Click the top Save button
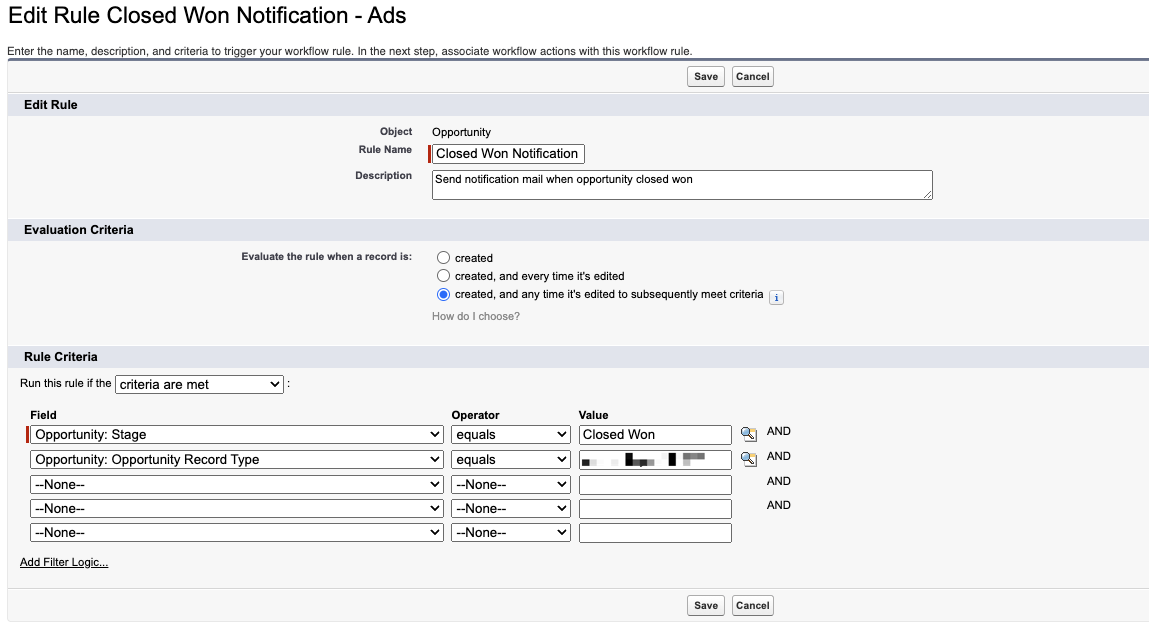Image resolution: width=1149 pixels, height=640 pixels. pyautogui.click(x=706, y=77)
